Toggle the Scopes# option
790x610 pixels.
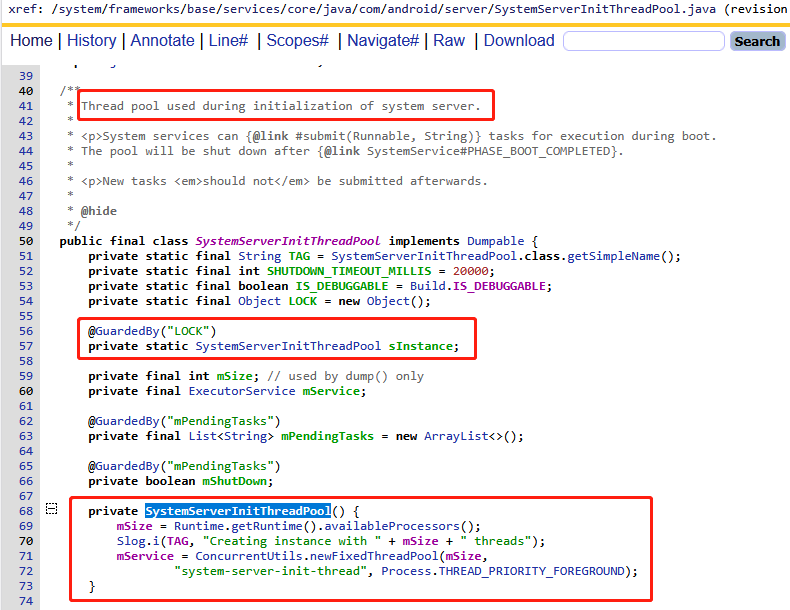[297, 41]
